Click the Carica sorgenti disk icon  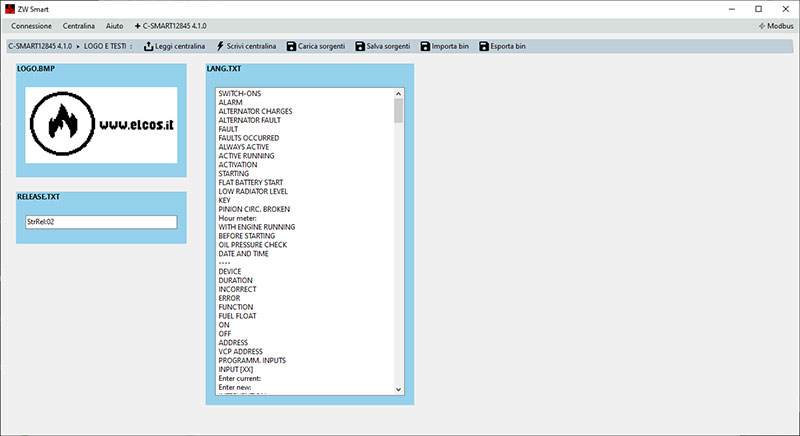291,46
